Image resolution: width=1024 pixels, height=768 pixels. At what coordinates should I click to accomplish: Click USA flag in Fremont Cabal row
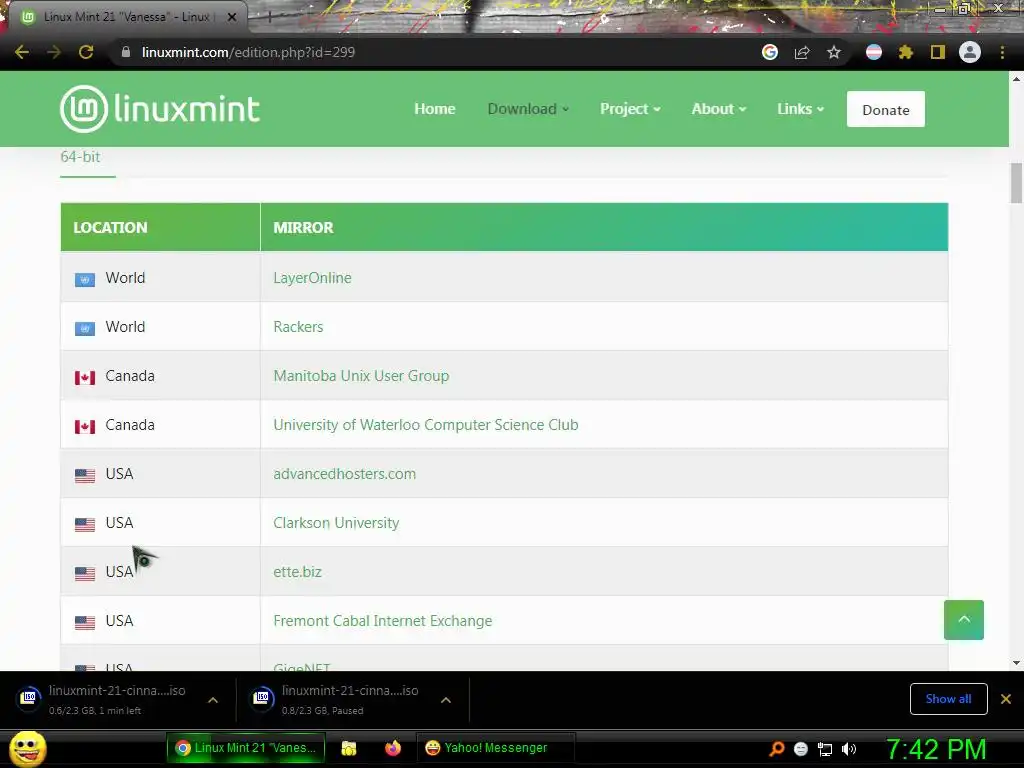coord(85,623)
